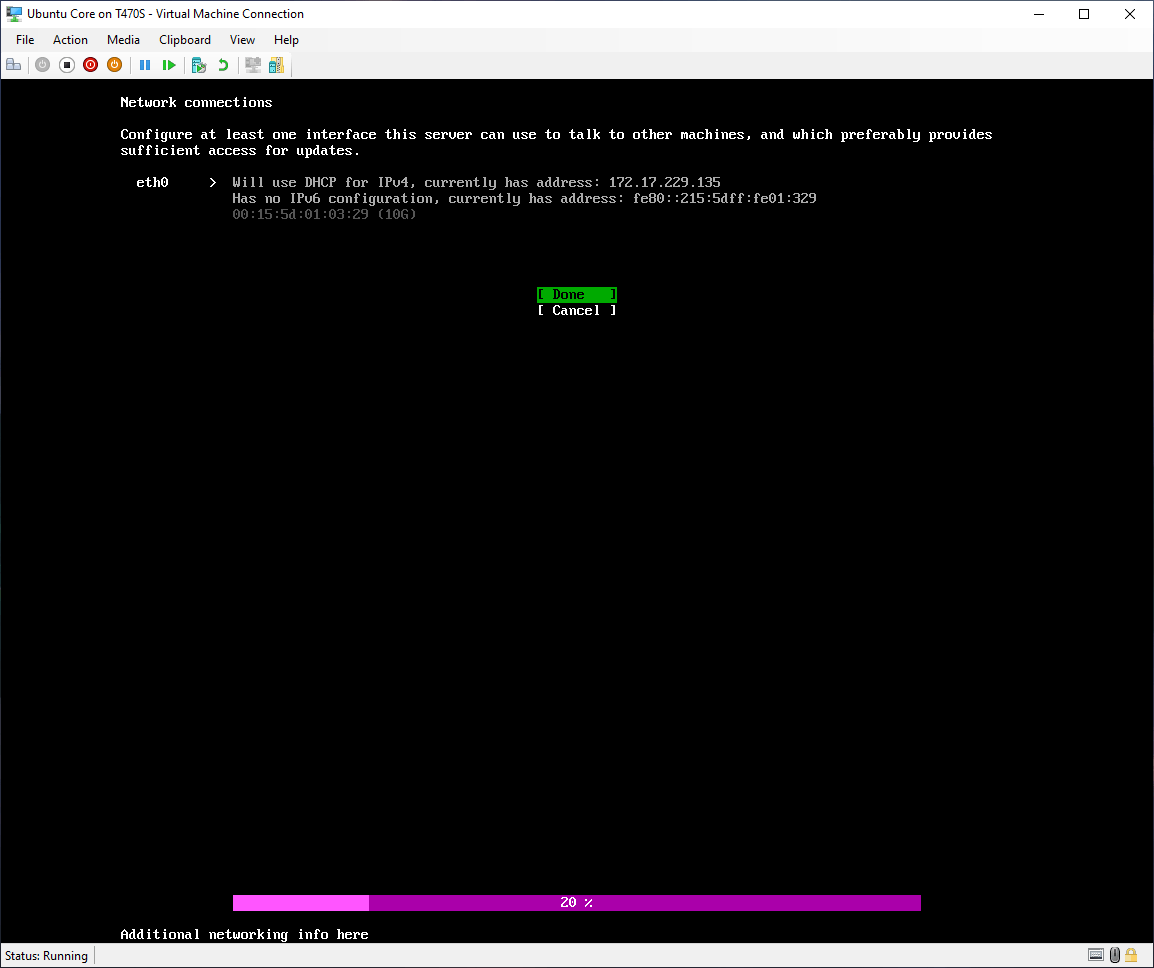Click the Virtual Machine Connection title bar icon

coord(14,13)
